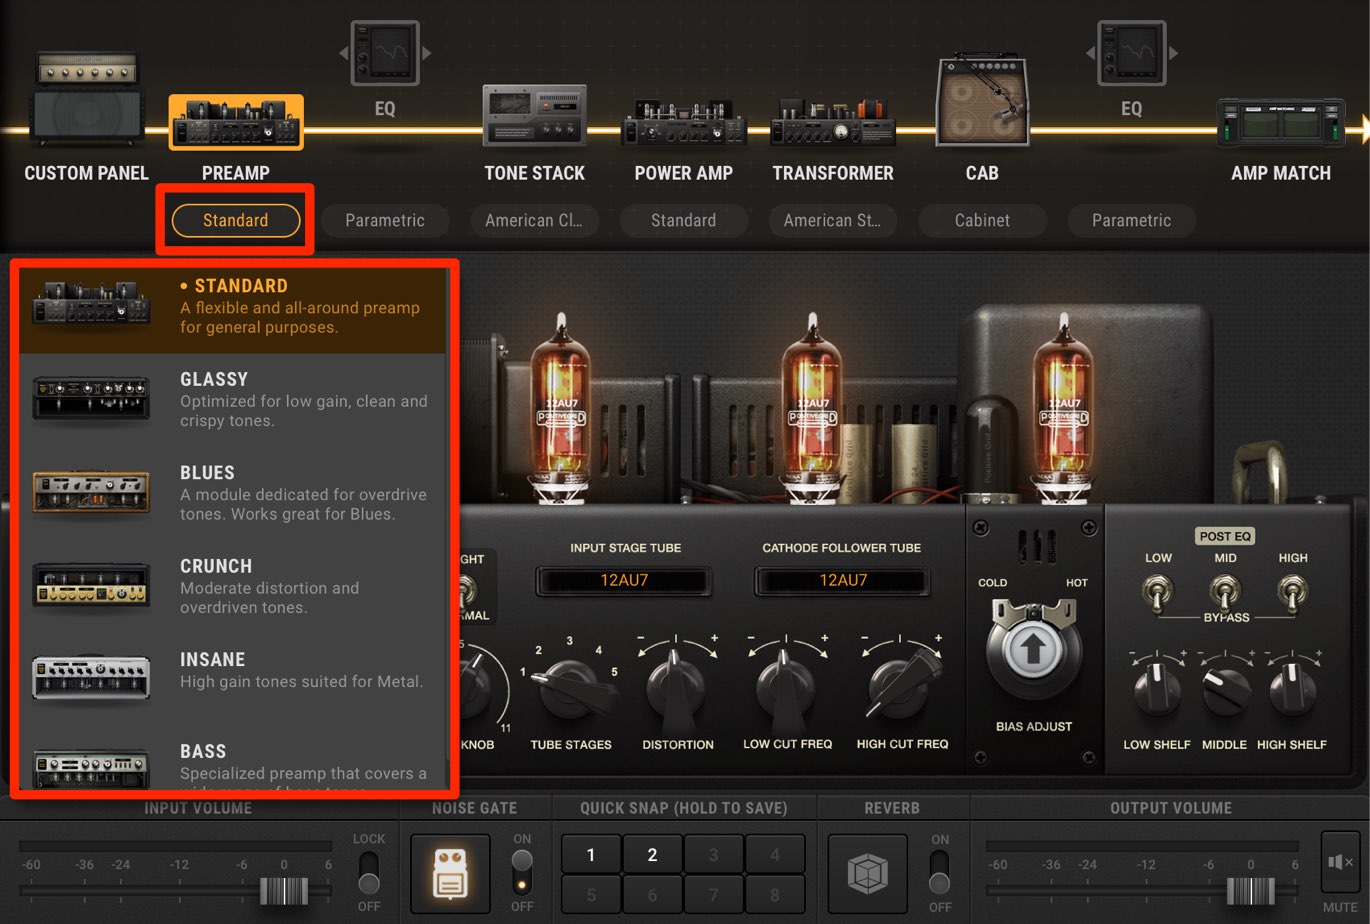
Task: Open the Transformer American St... dropdown
Action: (832, 220)
